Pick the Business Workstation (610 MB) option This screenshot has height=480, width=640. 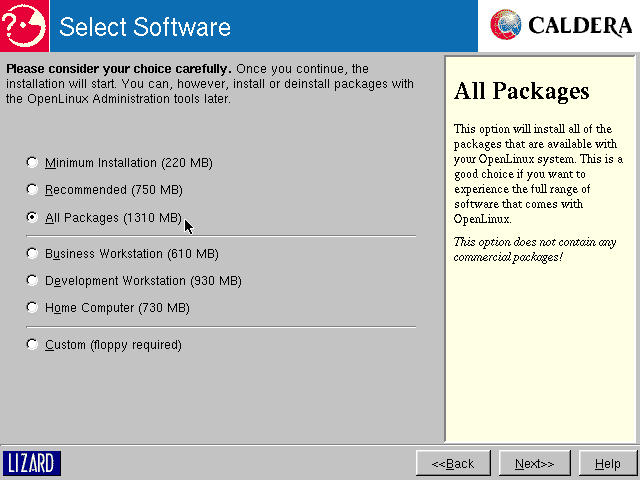click(33, 254)
